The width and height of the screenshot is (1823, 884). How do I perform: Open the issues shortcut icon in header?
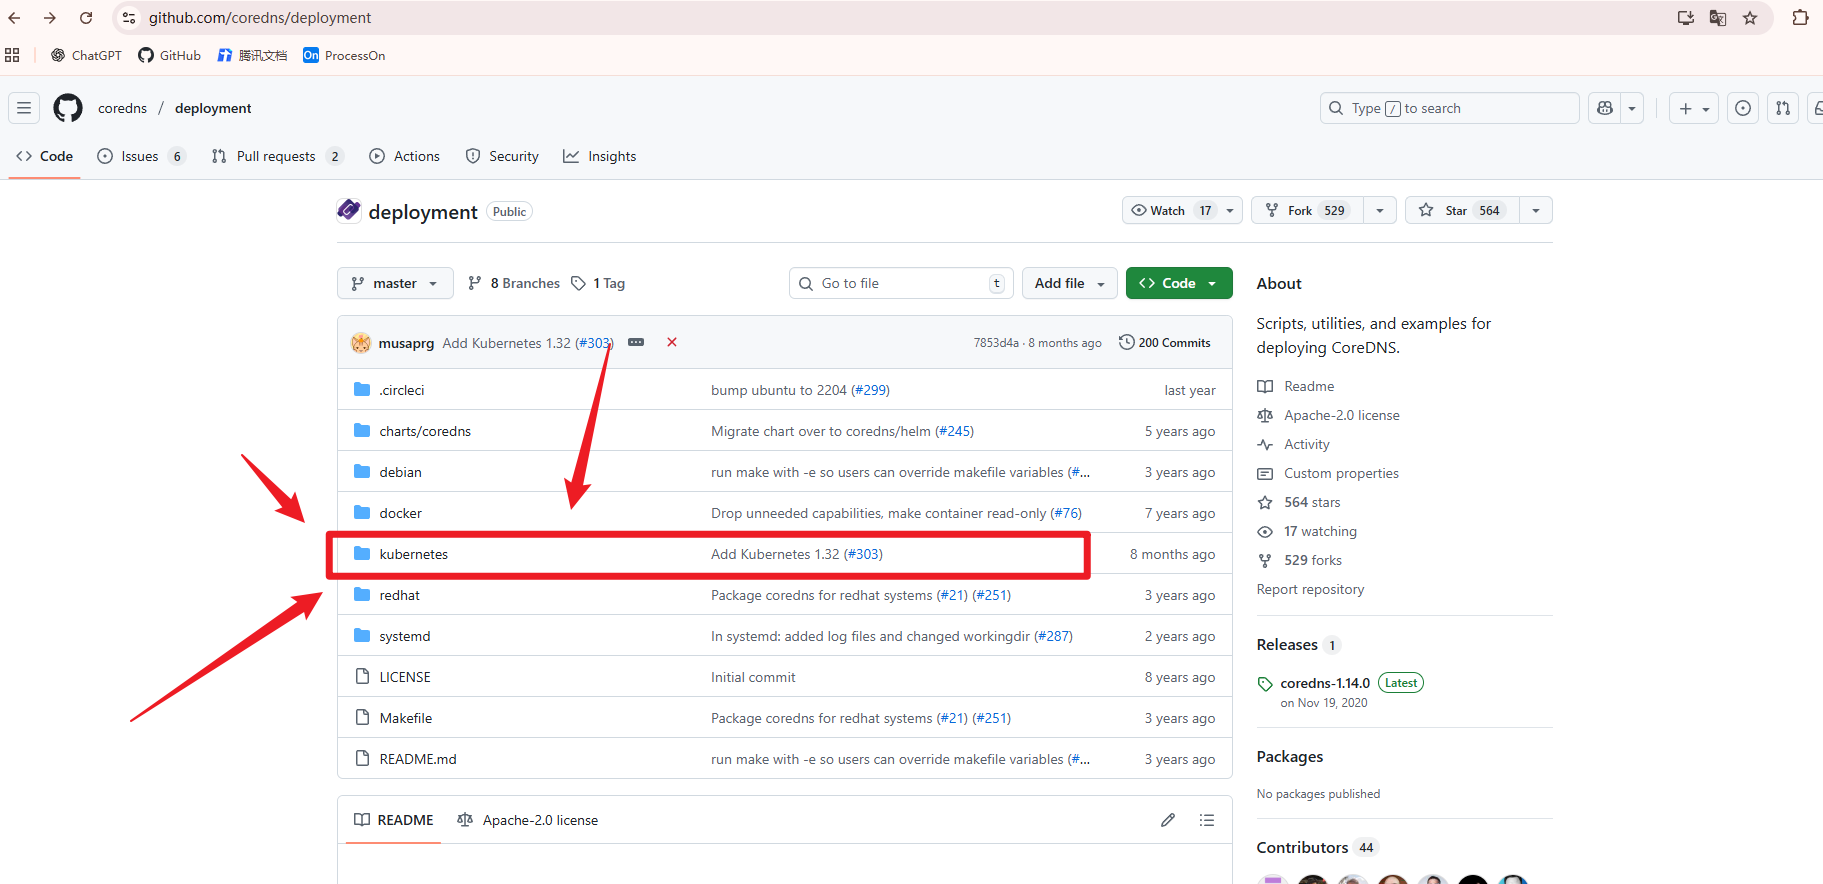(x=1743, y=108)
